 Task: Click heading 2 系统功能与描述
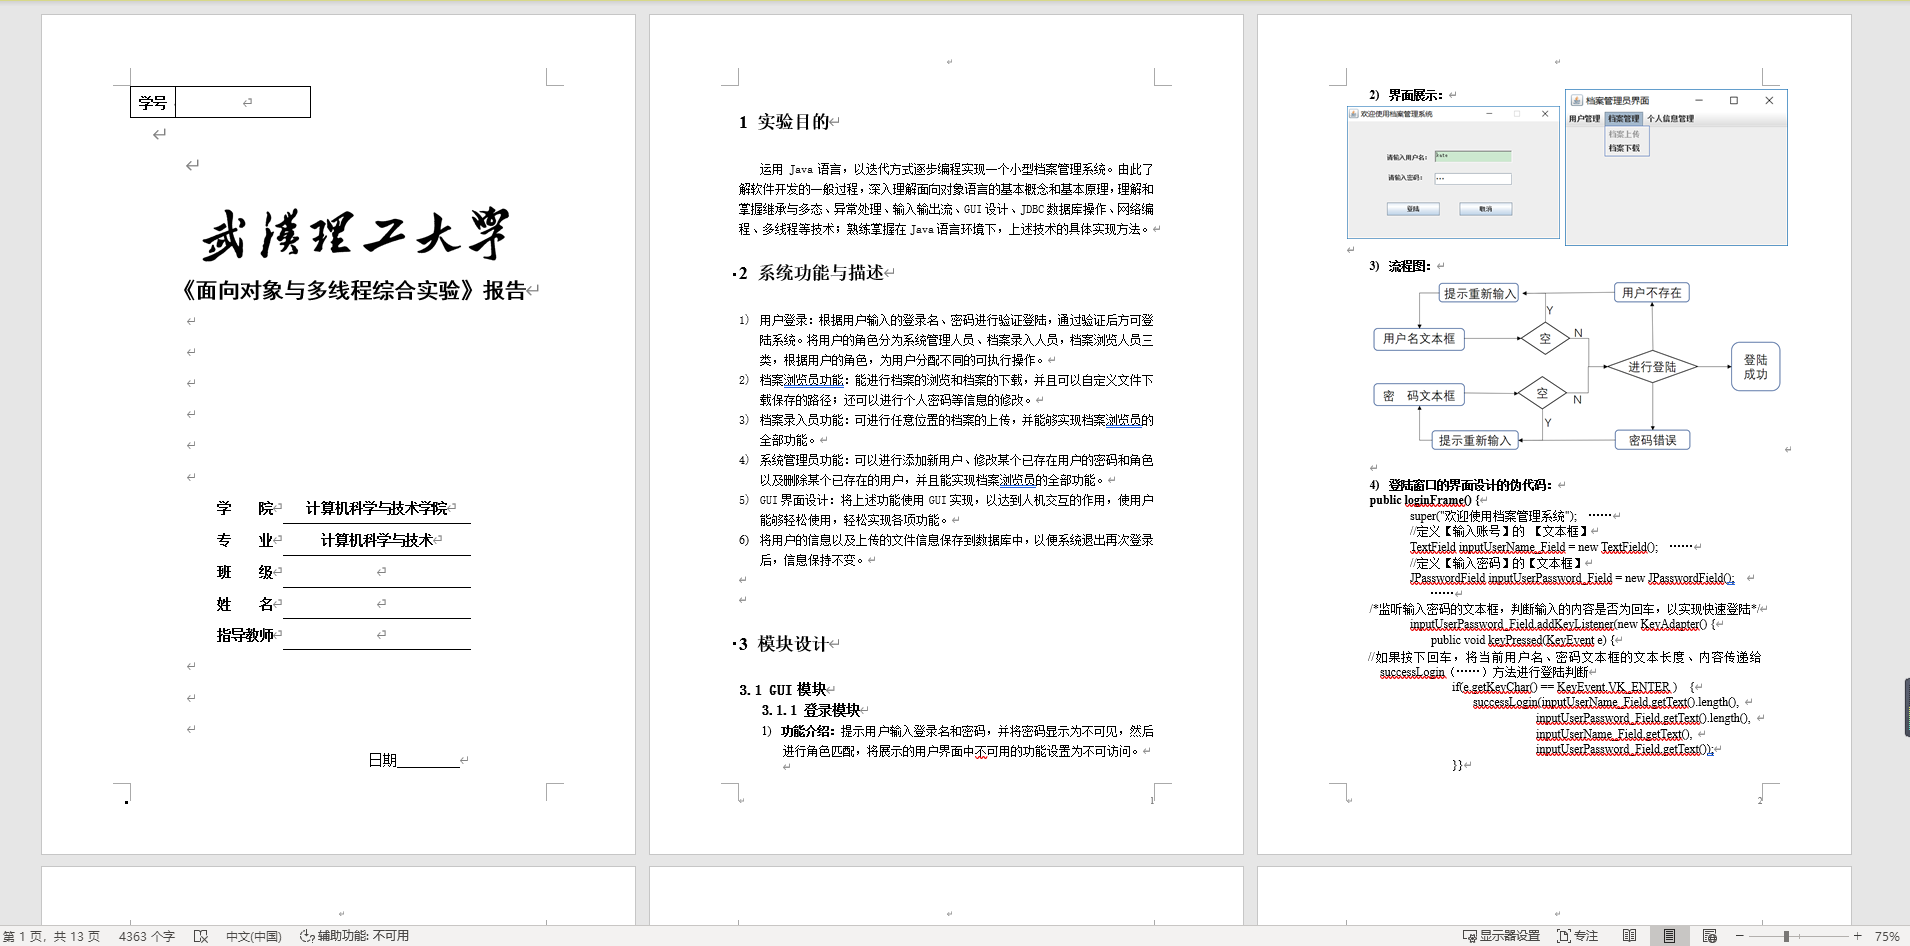click(x=811, y=273)
